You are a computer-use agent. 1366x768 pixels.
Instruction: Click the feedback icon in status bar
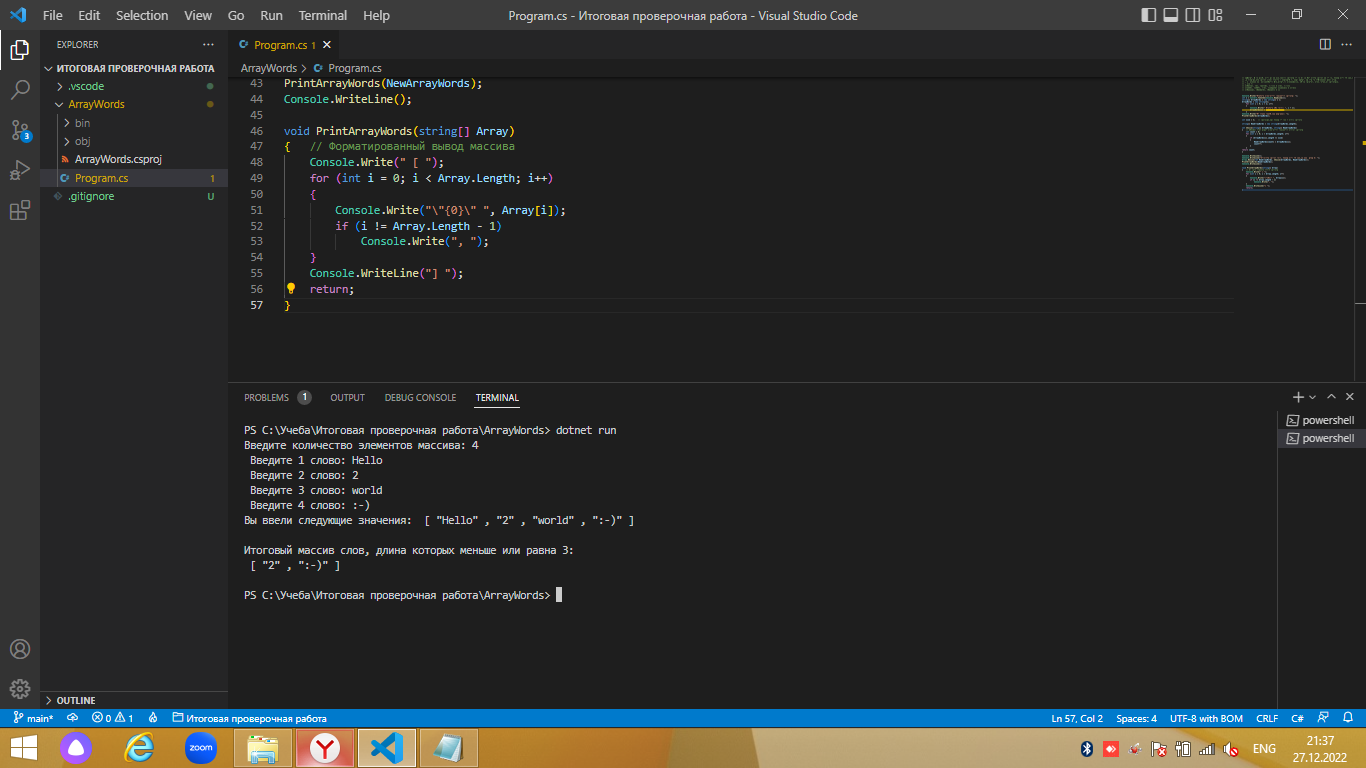click(x=1323, y=718)
